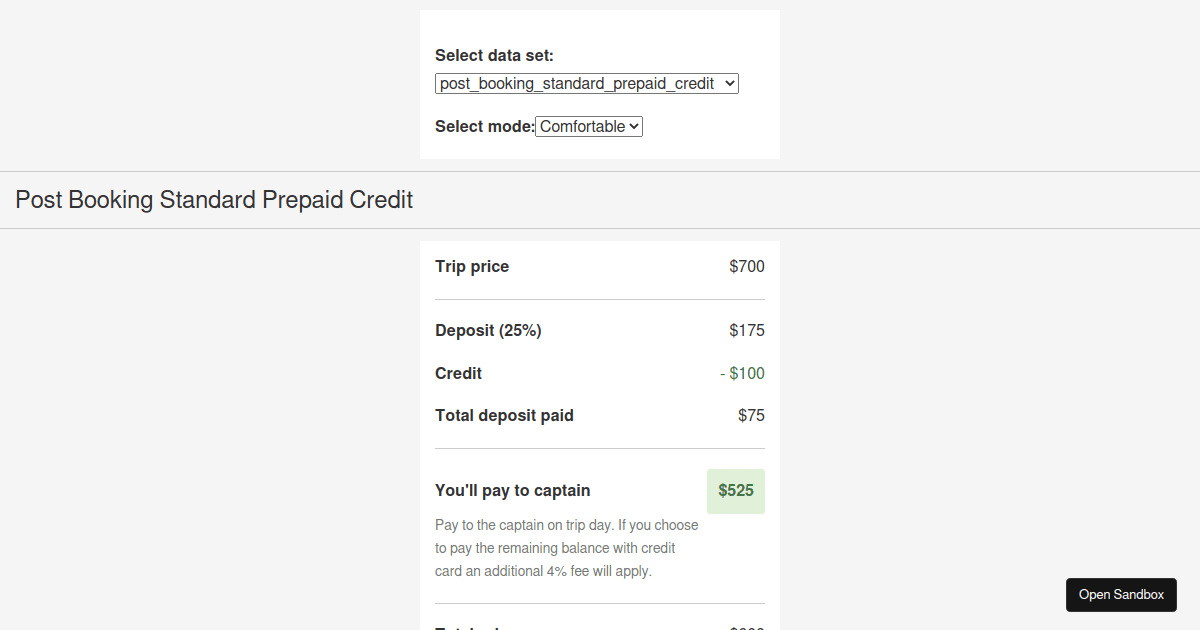
Task: Click the Deposit (25%) label
Action: click(488, 330)
